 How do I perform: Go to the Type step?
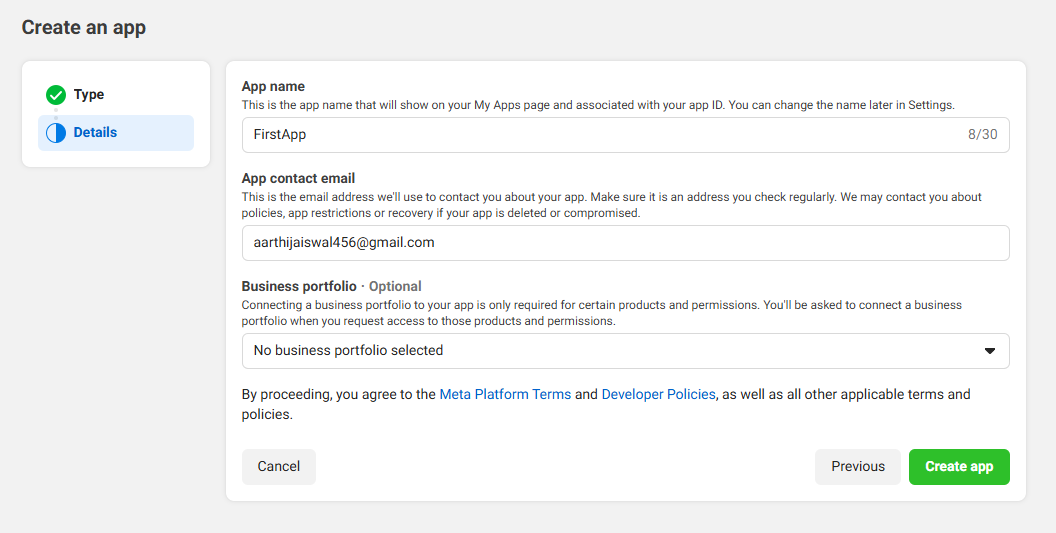pos(88,95)
